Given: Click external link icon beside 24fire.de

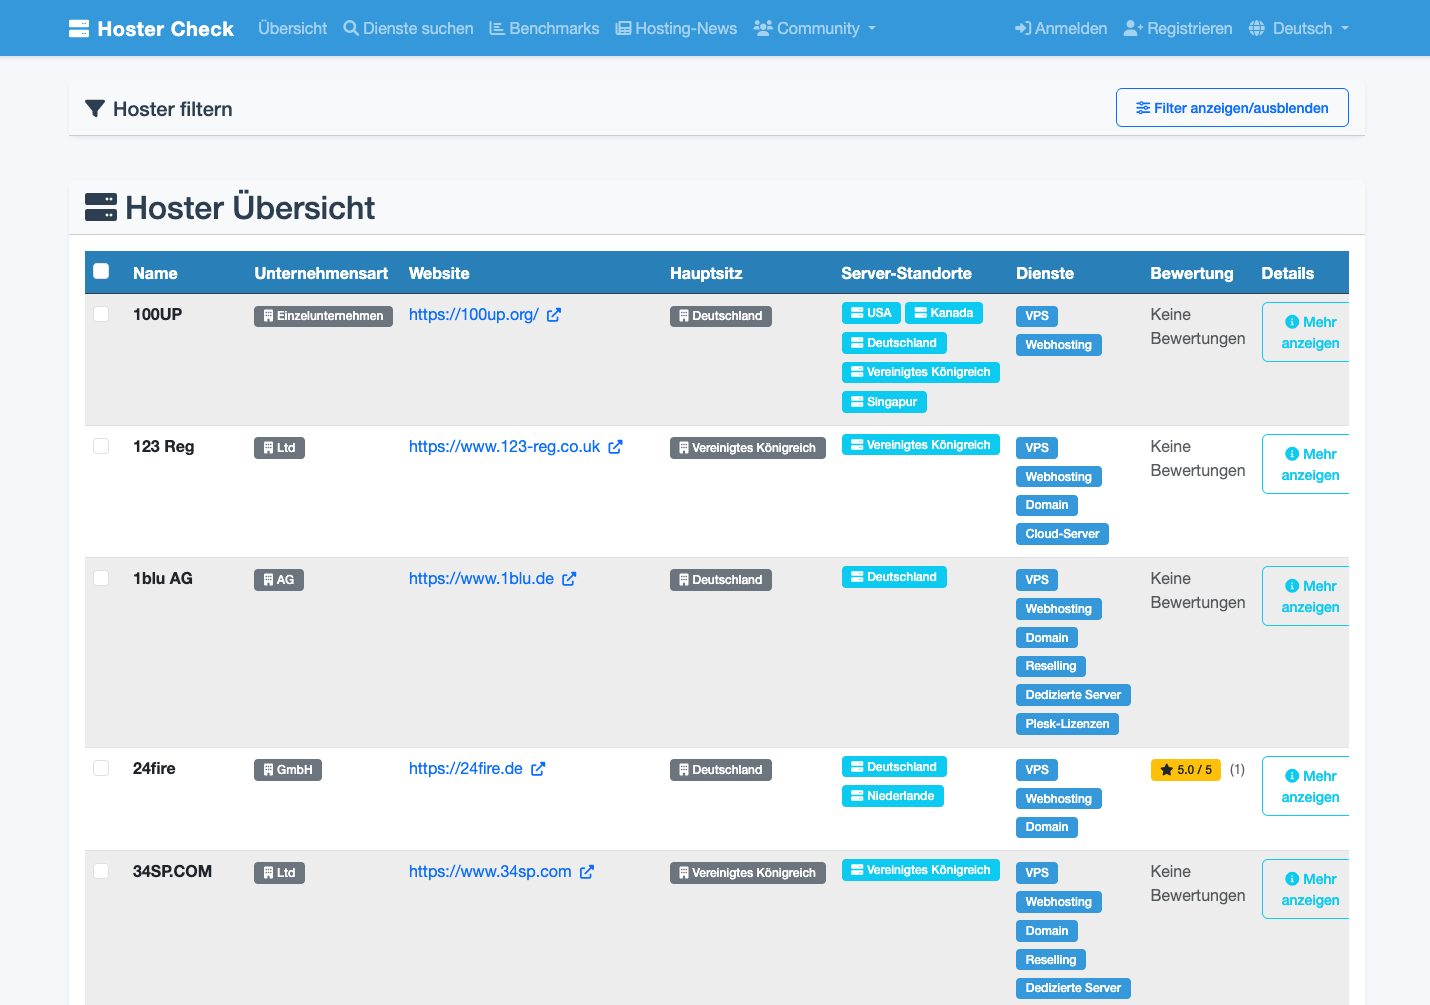Looking at the screenshot, I should coord(538,769).
